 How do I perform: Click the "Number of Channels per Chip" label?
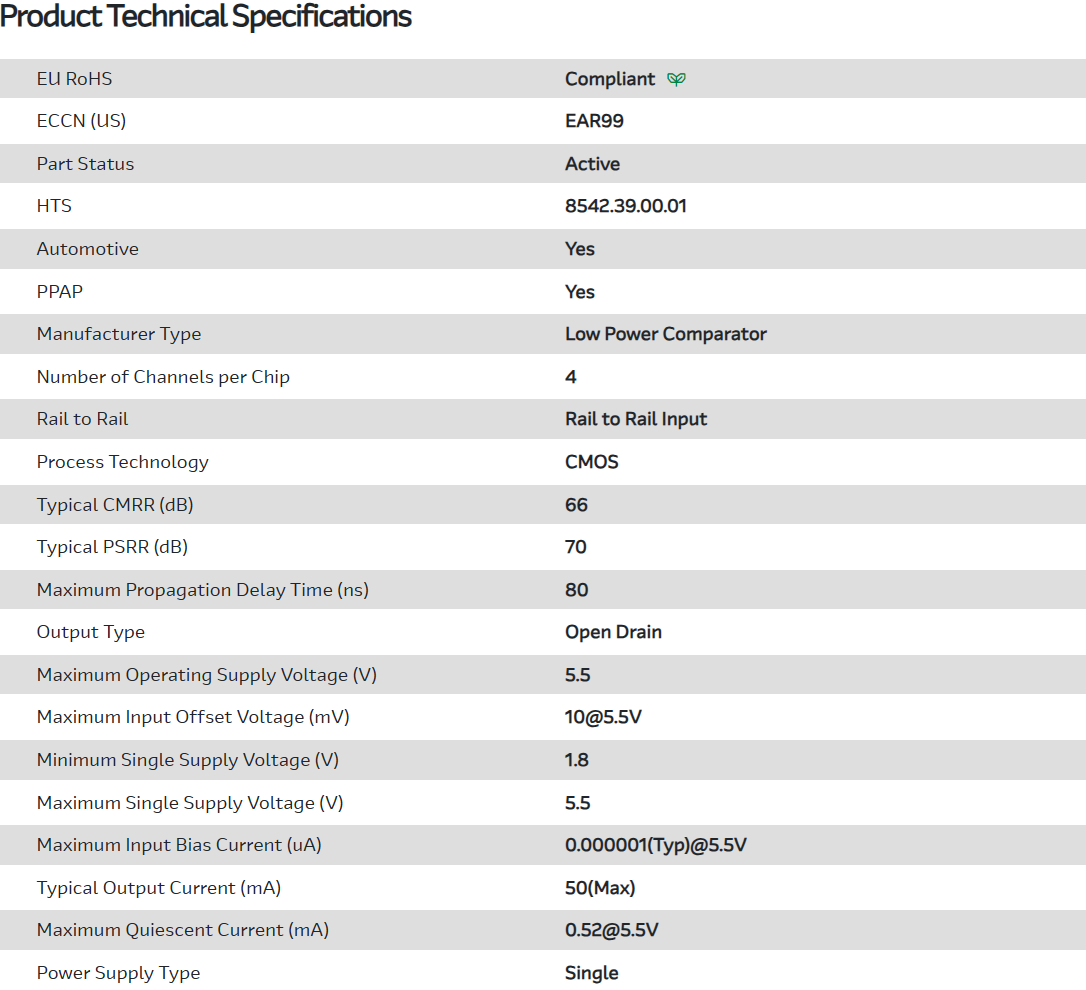(163, 377)
